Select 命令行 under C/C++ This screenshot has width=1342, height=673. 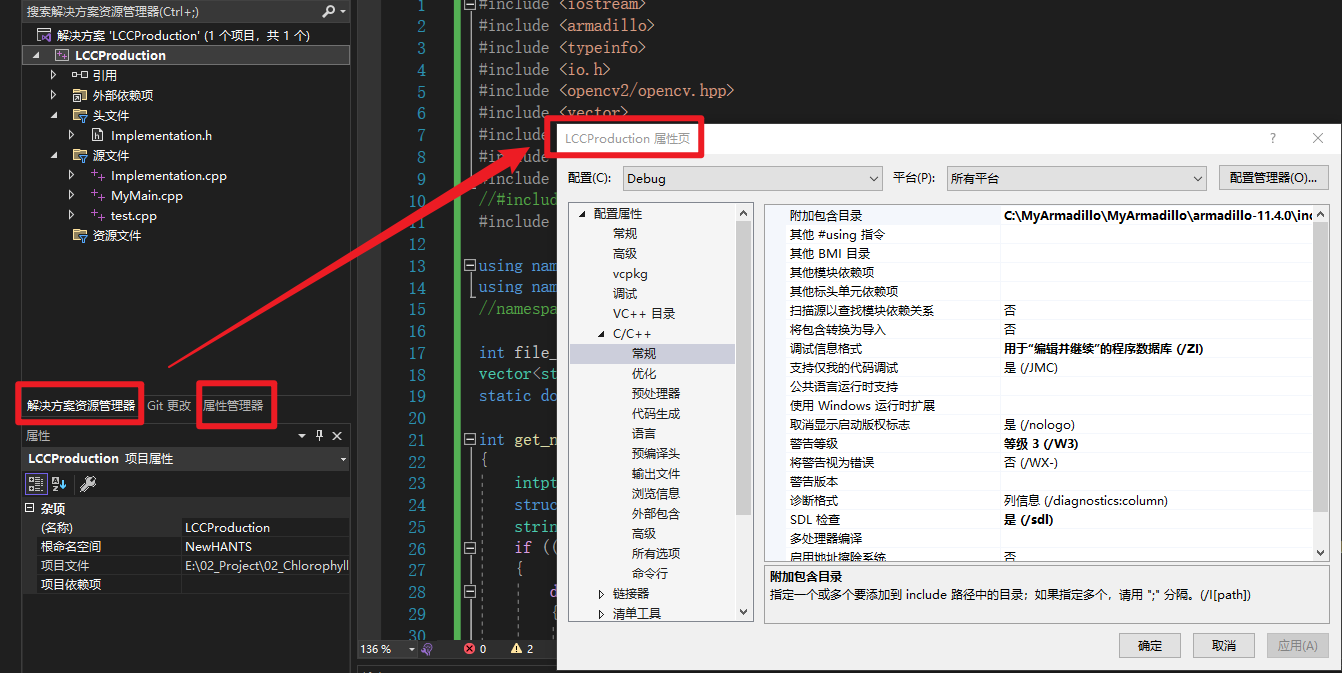(650, 574)
